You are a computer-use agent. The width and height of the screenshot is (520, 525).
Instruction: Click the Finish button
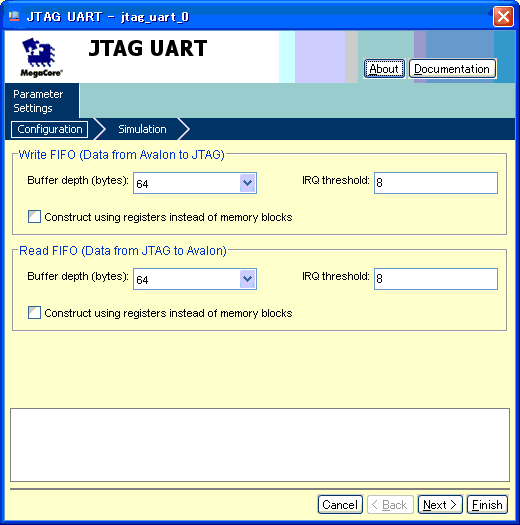(x=487, y=505)
